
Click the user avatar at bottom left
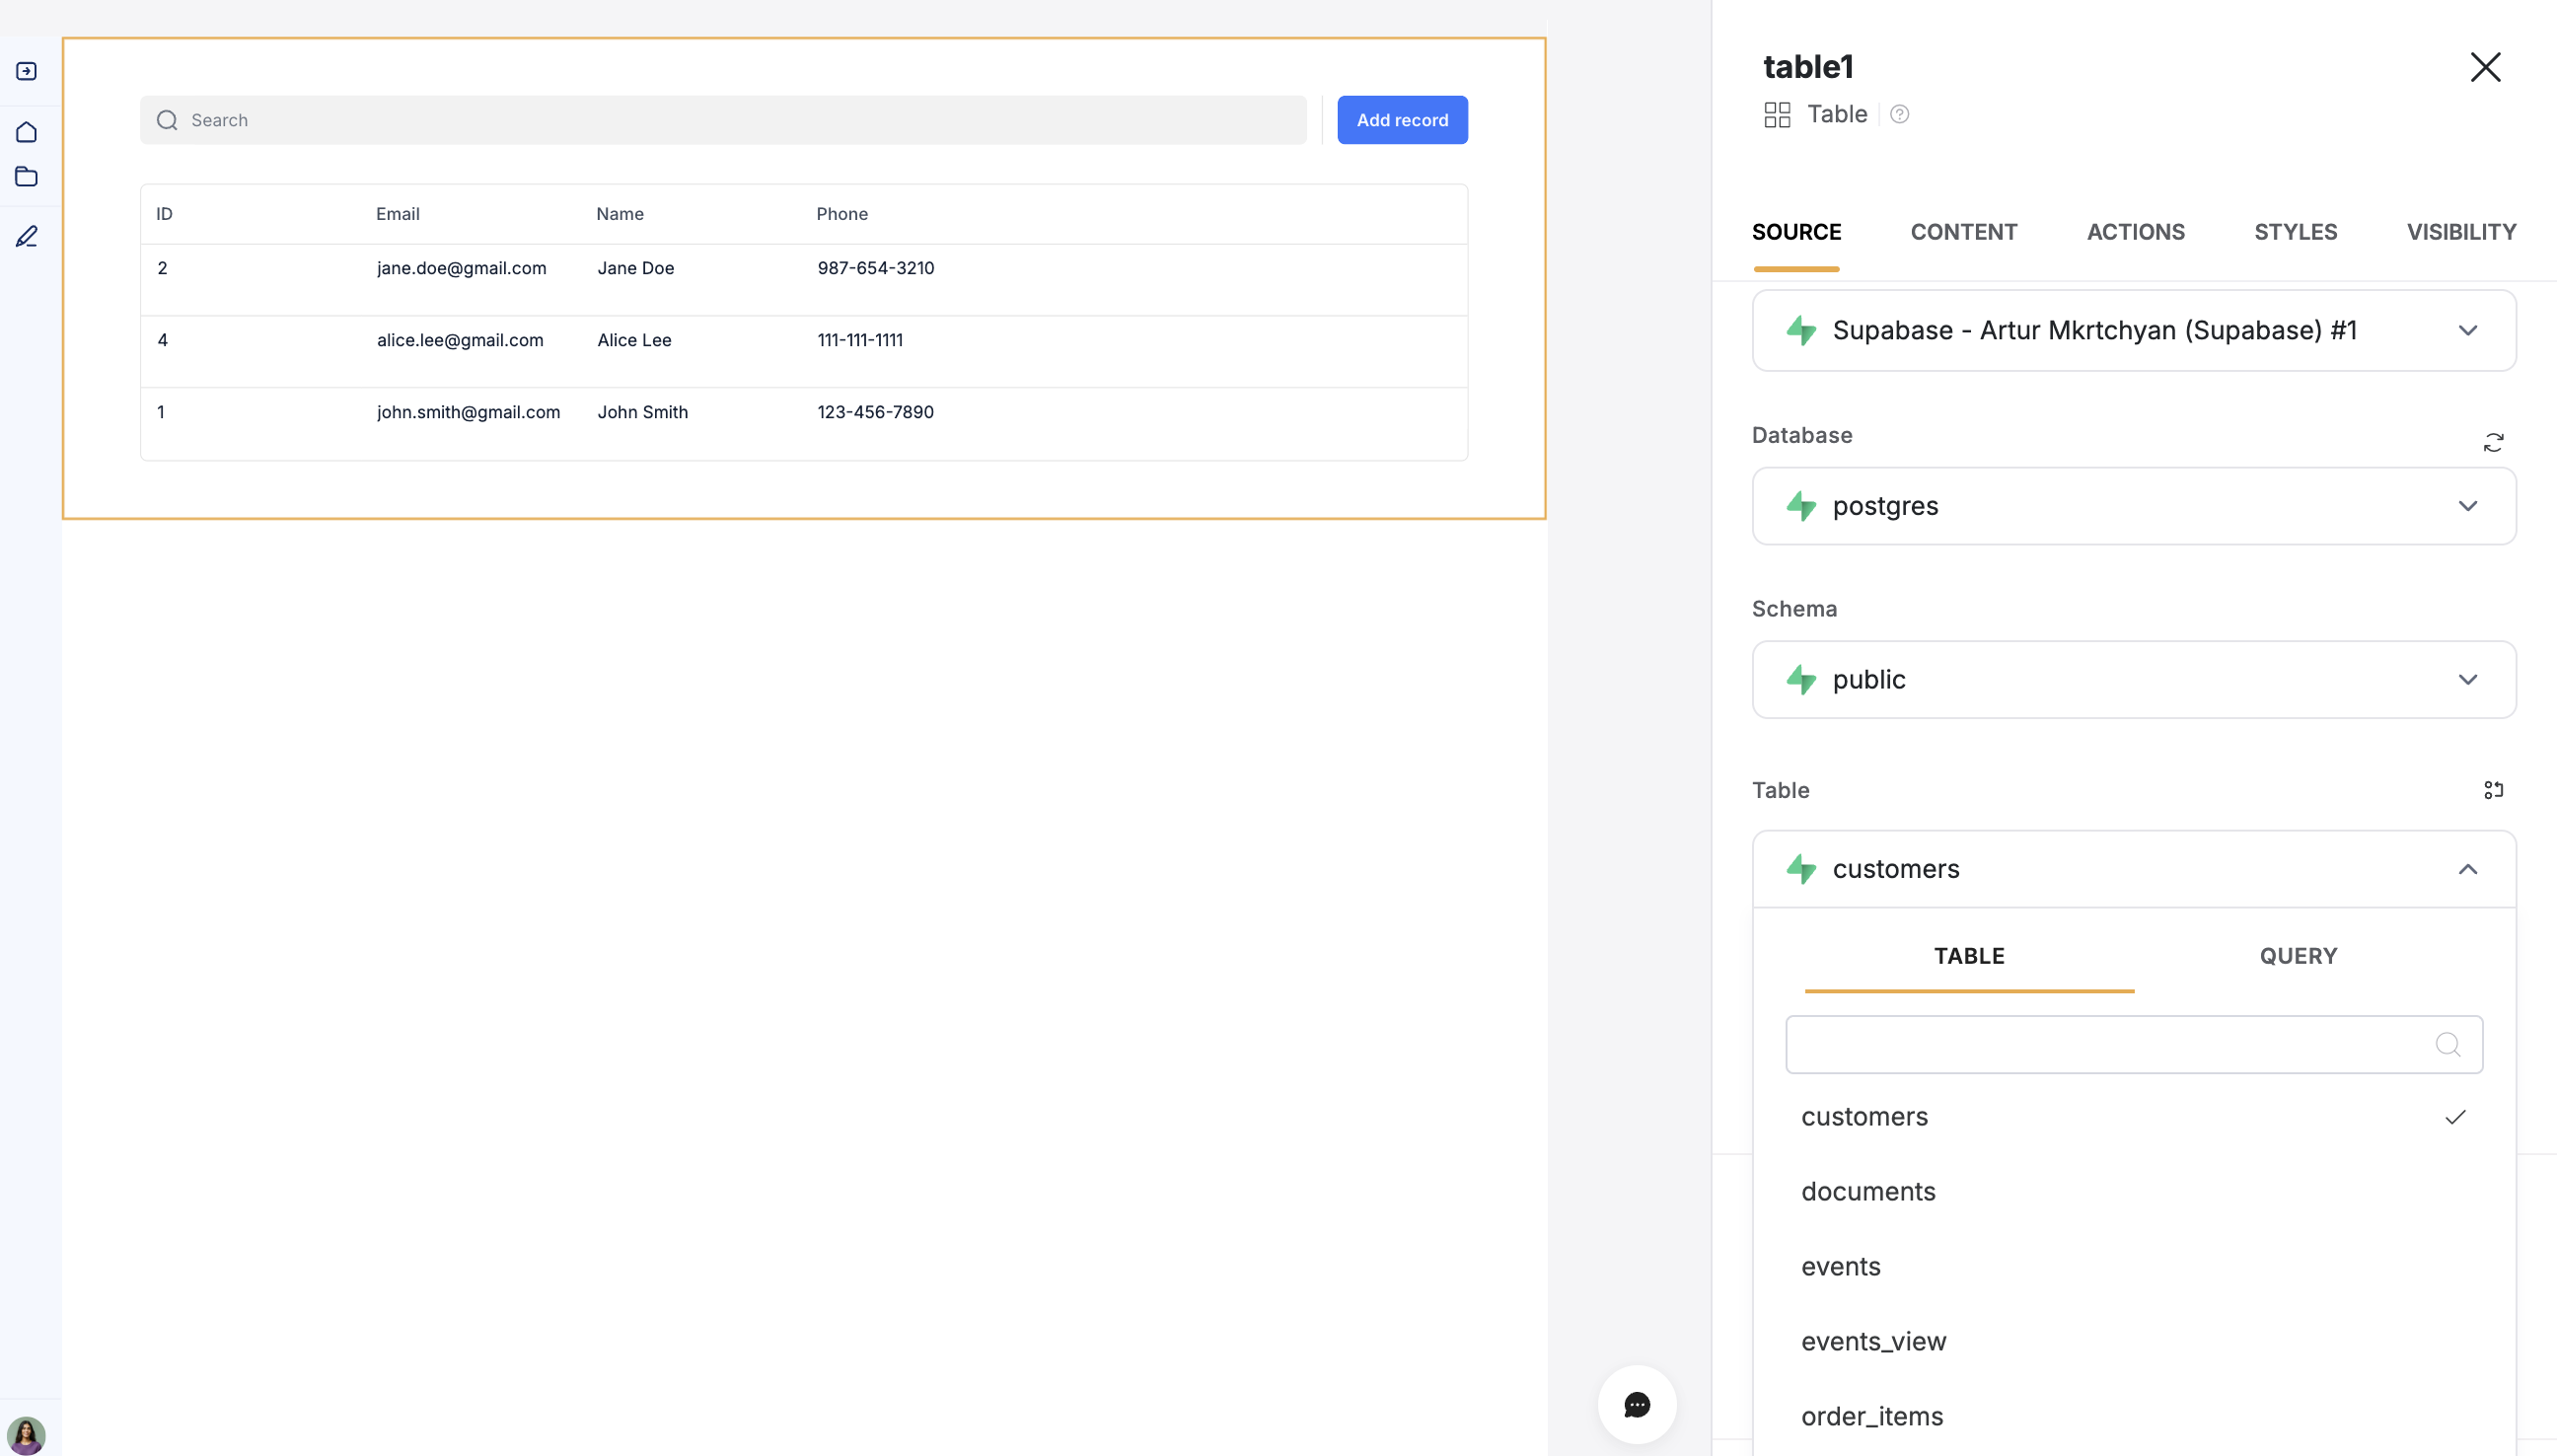pos(26,1434)
